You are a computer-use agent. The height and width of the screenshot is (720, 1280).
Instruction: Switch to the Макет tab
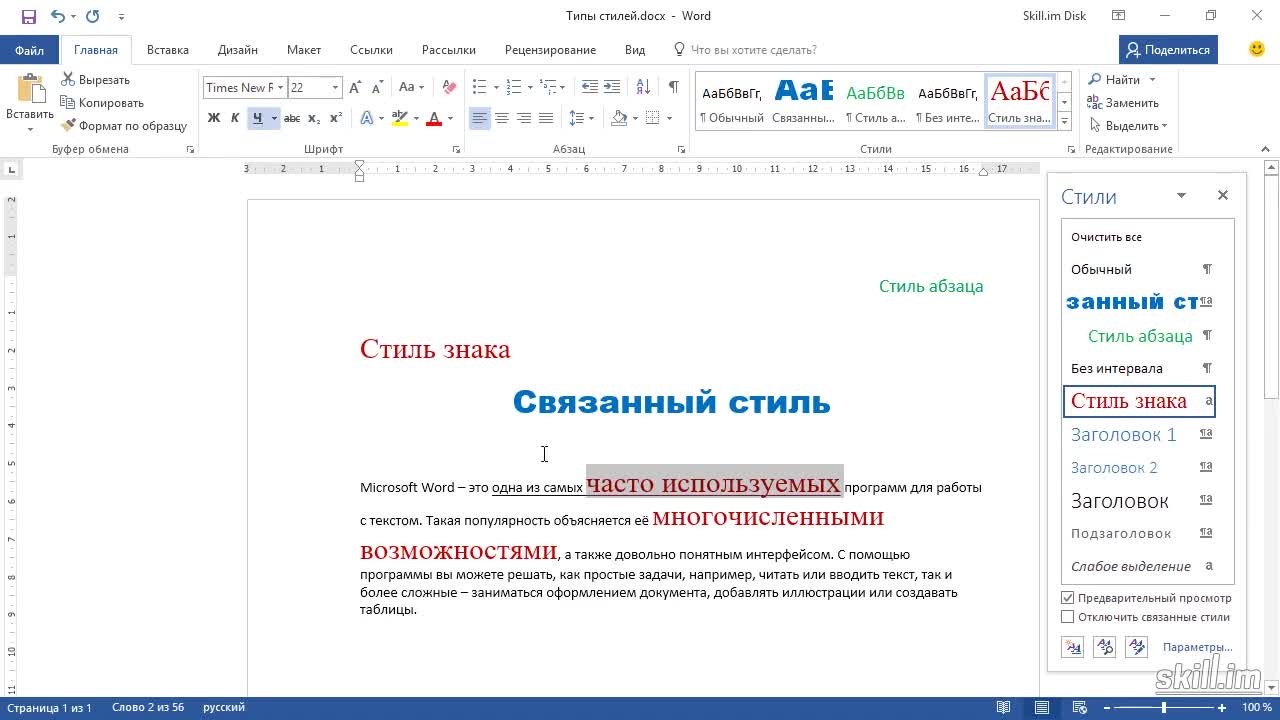(304, 50)
